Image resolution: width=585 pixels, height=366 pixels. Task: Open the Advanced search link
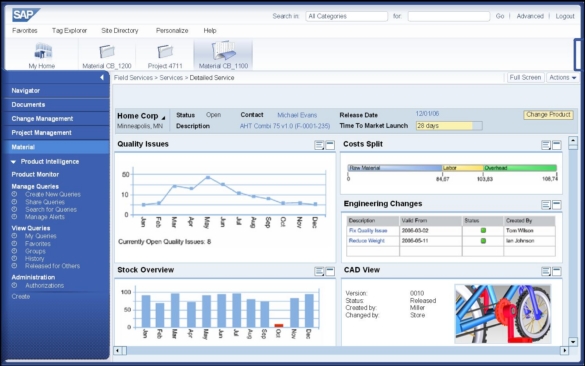click(530, 16)
